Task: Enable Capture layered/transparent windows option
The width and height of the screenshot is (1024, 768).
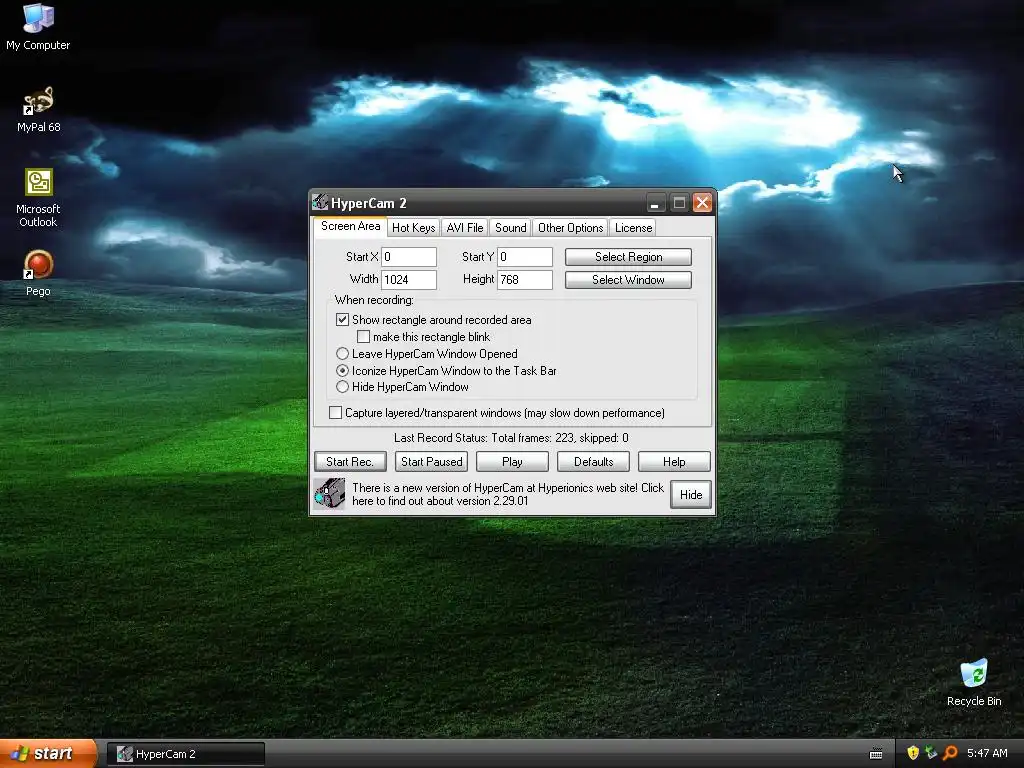Action: pyautogui.click(x=335, y=413)
